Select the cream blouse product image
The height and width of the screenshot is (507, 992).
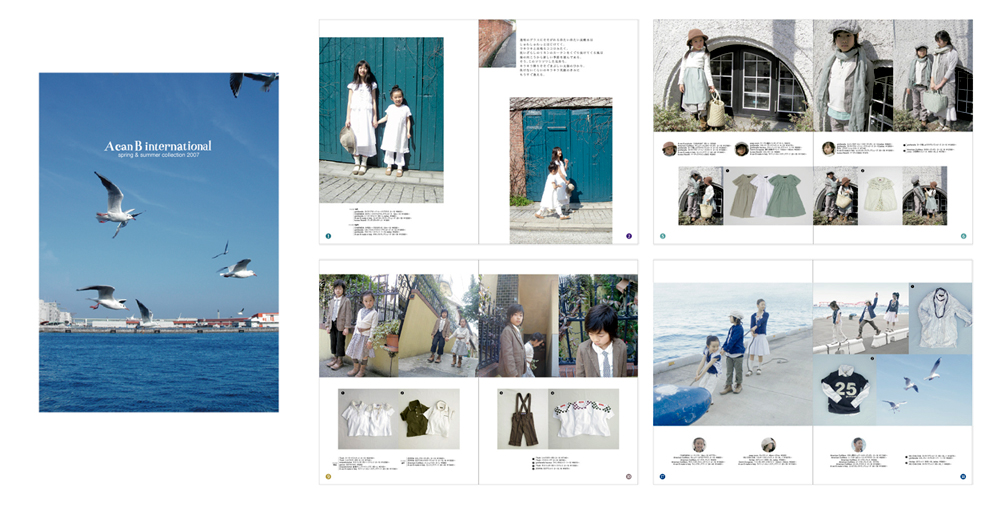pyautogui.click(x=879, y=196)
